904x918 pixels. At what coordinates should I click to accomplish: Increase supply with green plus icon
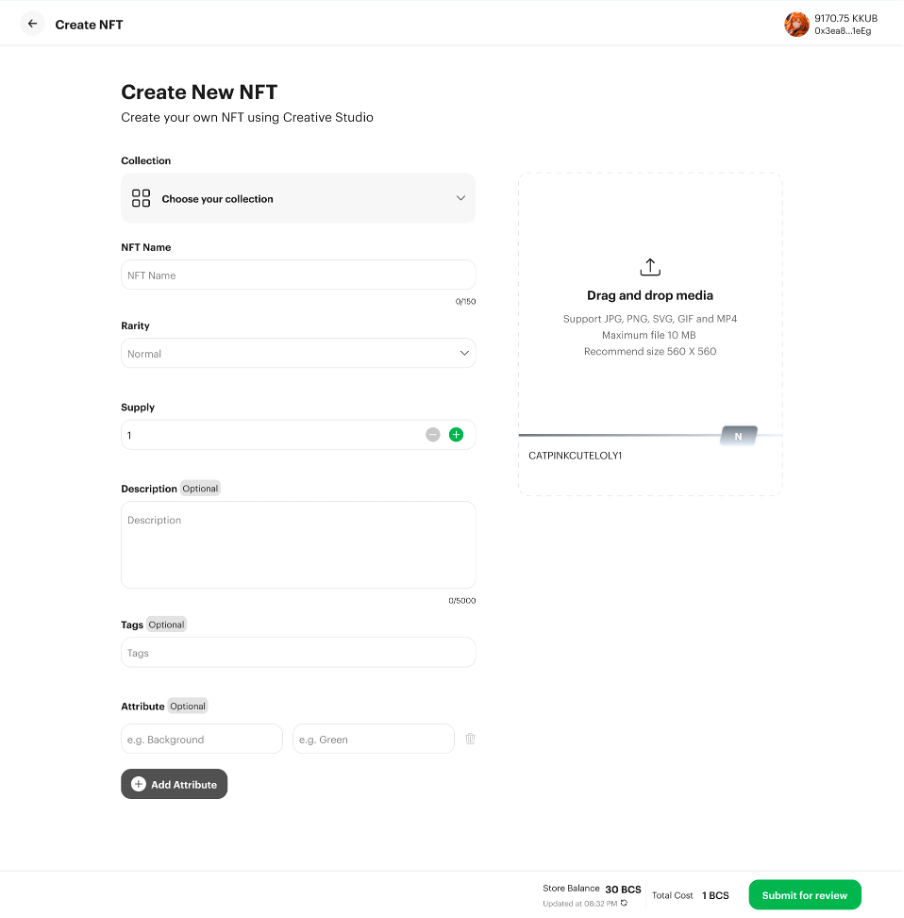click(456, 435)
